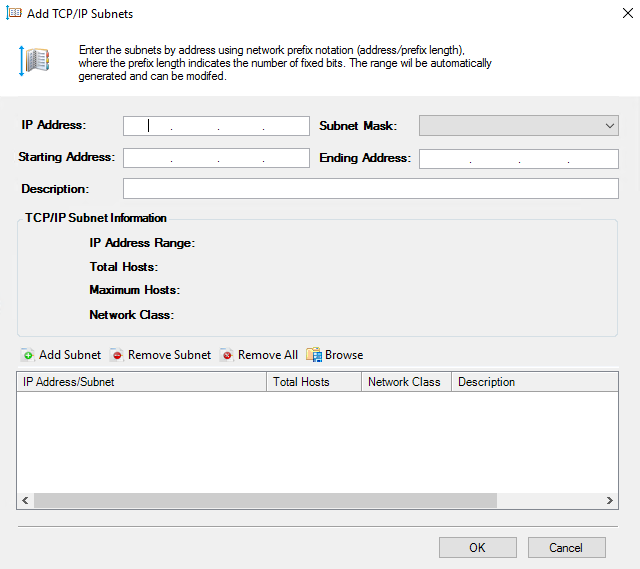Click the Browse folder icon
Viewport: 640px width, 569px height.
point(314,355)
